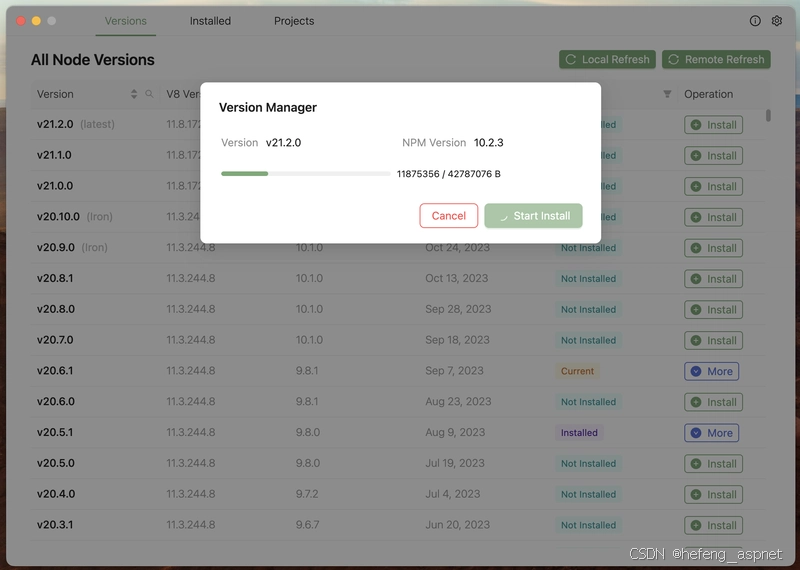This screenshot has height=570, width=800.
Task: Click the Local Refresh button
Action: pyautogui.click(x=607, y=59)
